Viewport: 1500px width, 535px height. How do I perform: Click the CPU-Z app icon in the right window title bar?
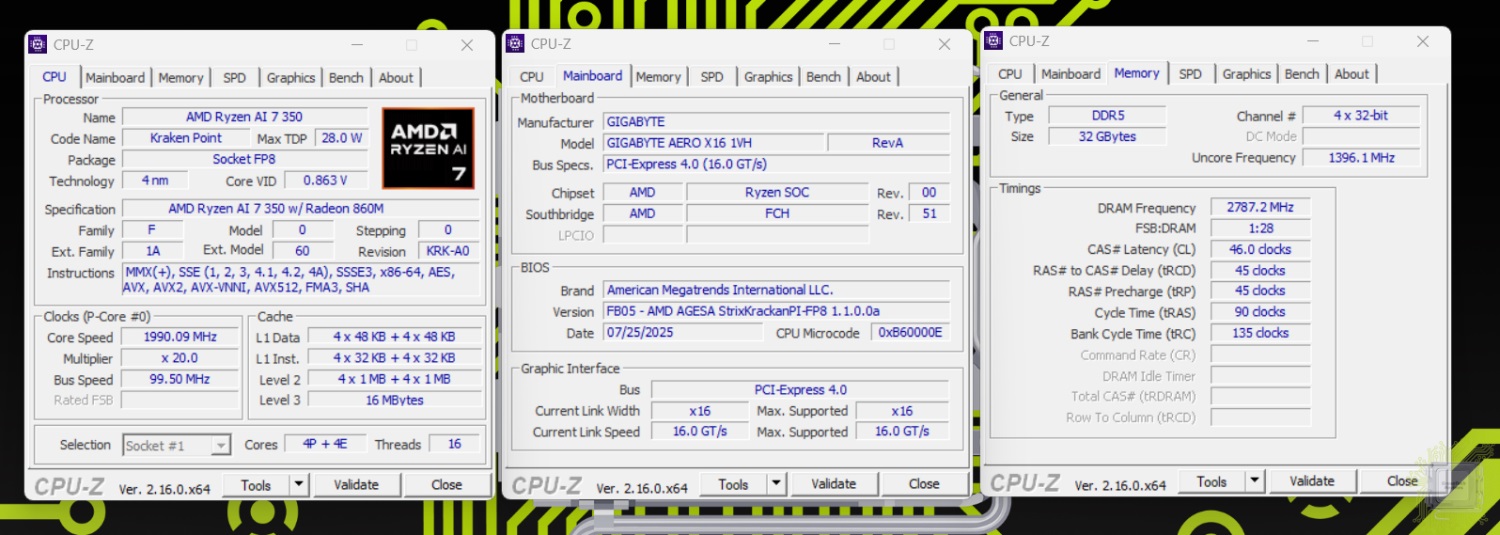click(993, 40)
